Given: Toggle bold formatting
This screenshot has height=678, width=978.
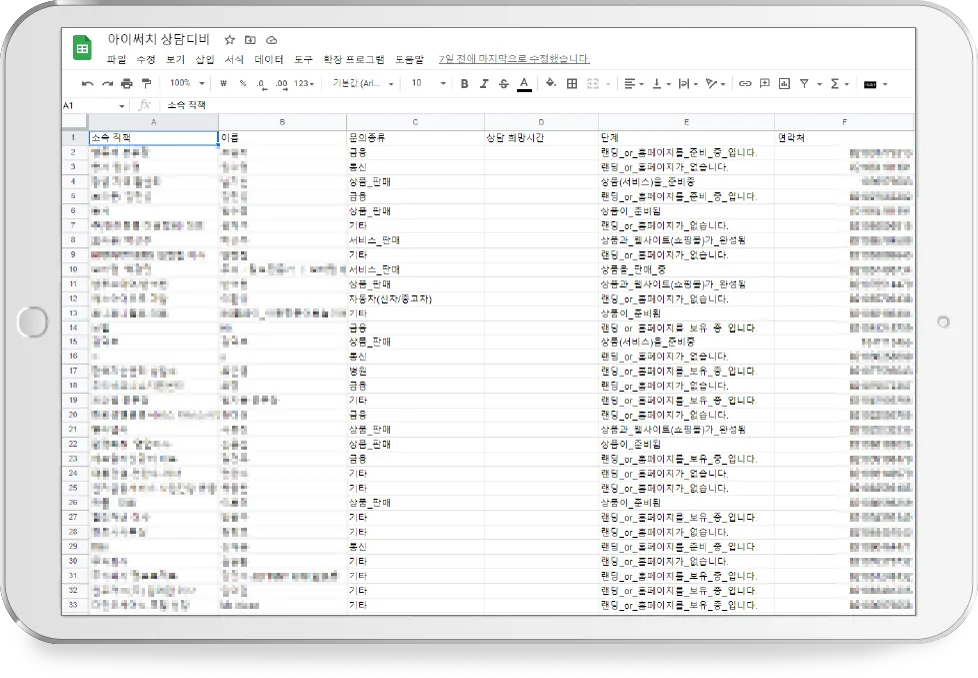Looking at the screenshot, I should [464, 84].
